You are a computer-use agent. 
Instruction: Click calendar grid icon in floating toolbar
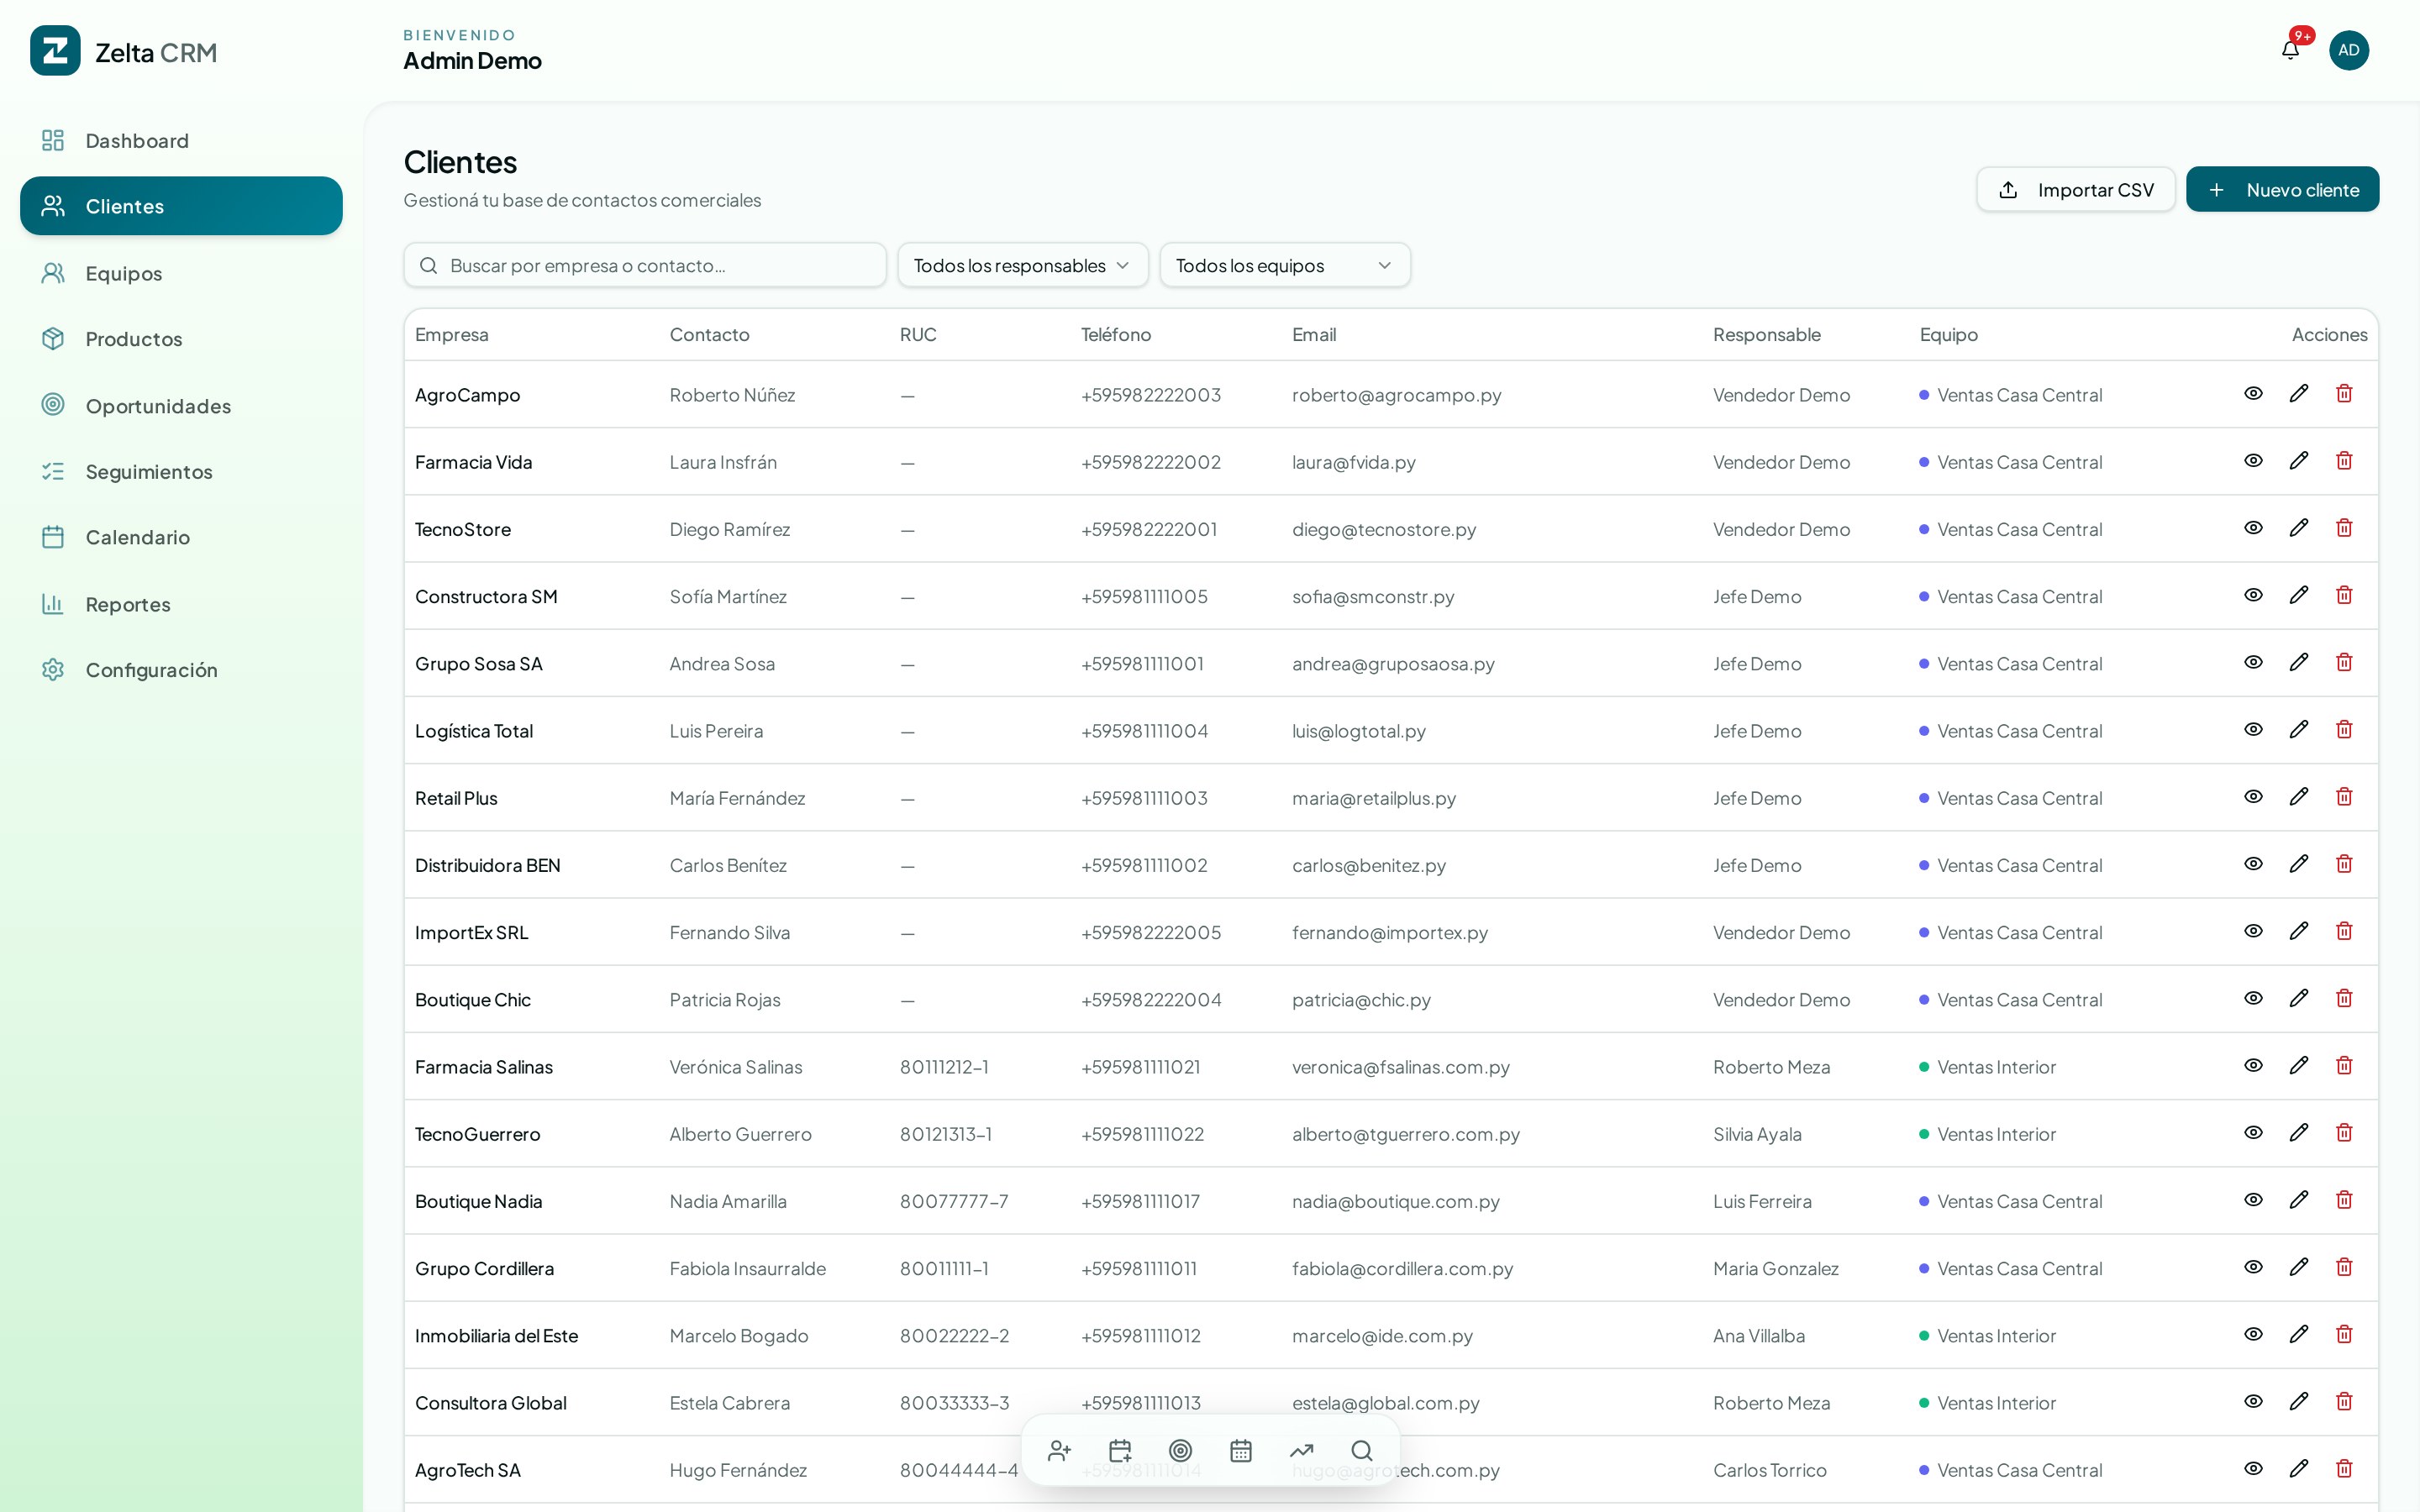(1241, 1451)
